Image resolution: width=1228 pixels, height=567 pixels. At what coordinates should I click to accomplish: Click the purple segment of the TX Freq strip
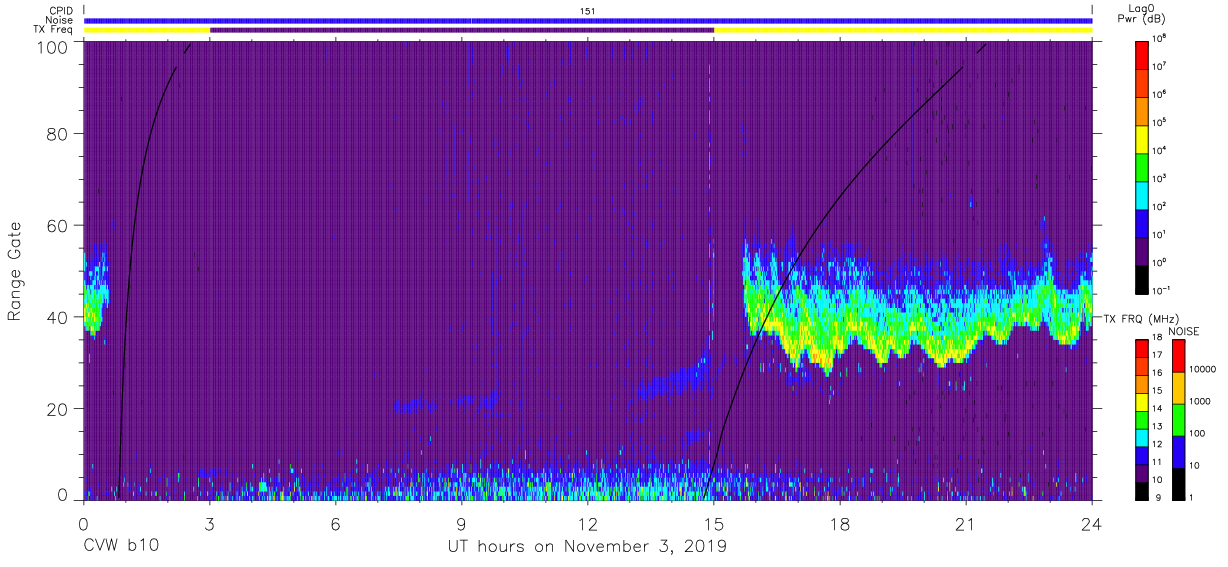point(462,30)
